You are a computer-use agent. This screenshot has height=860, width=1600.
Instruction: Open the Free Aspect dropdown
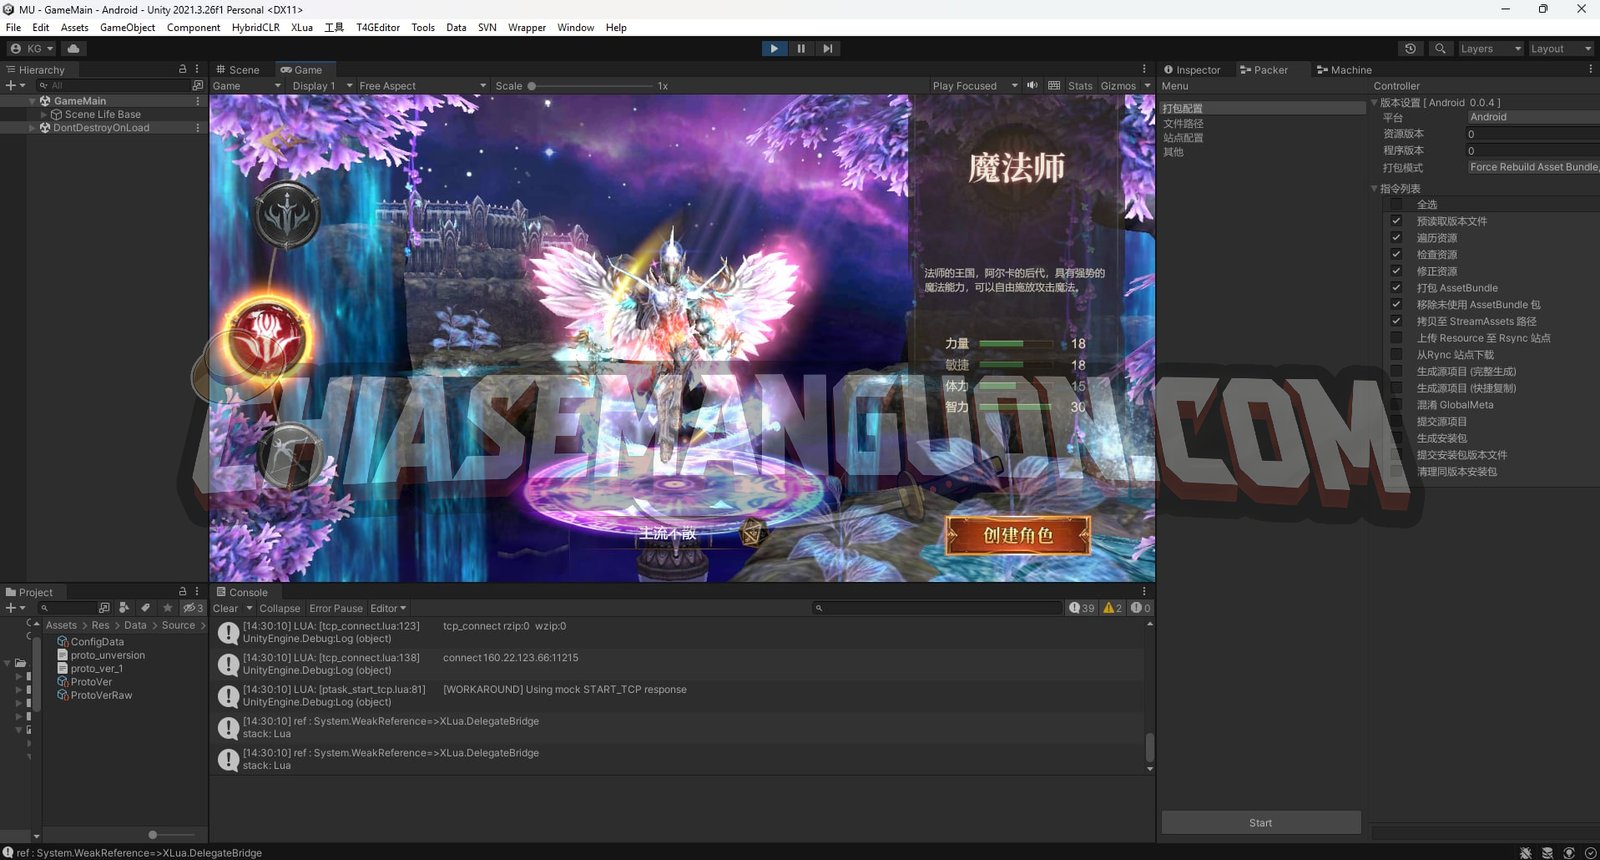(422, 86)
